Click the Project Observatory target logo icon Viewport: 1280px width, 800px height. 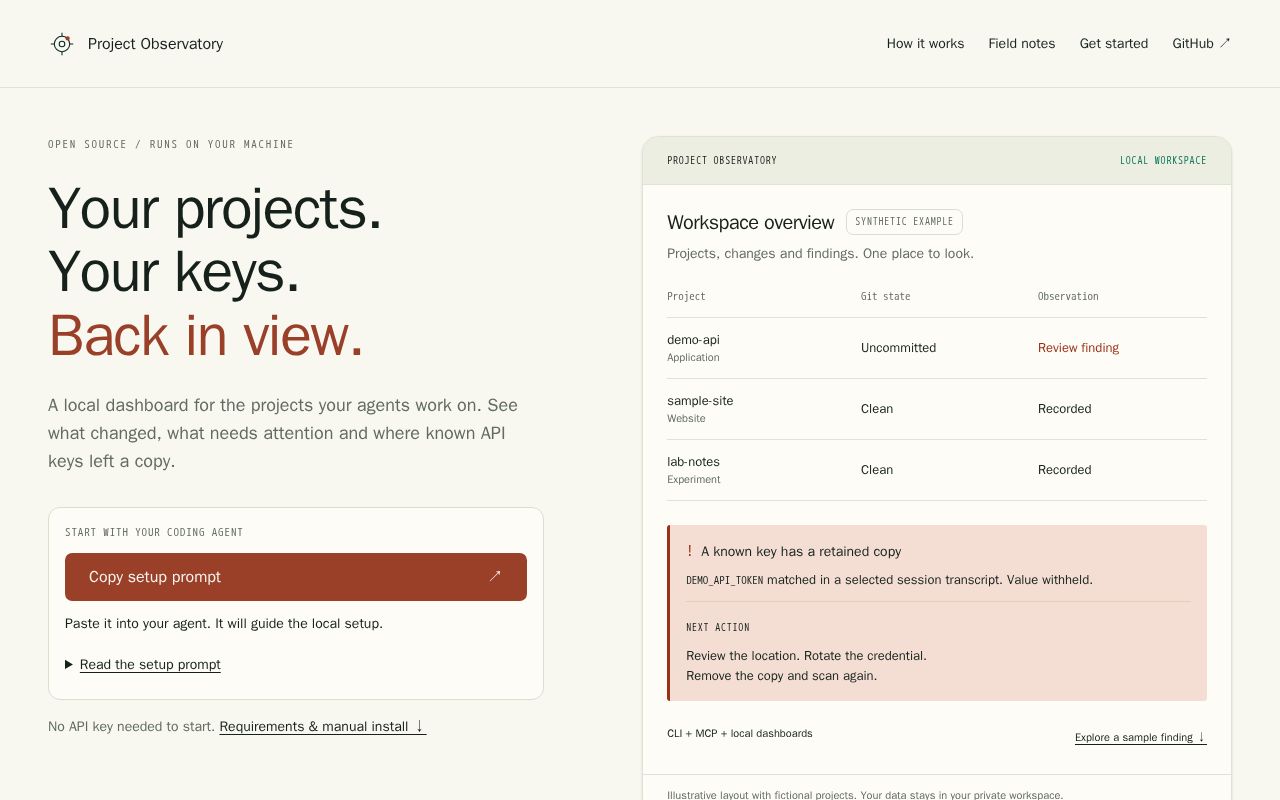62,44
